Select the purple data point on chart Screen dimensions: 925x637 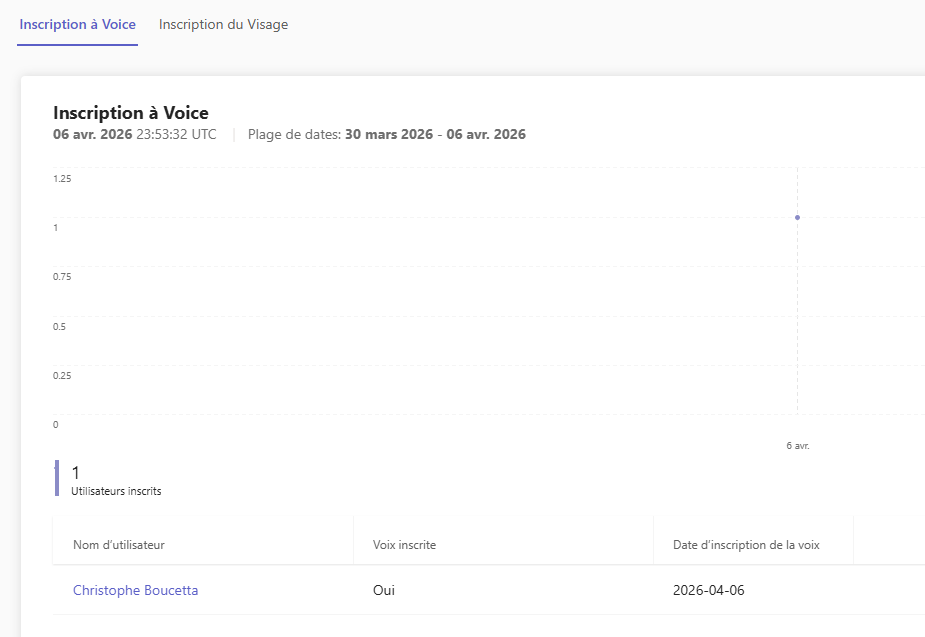pos(797,217)
